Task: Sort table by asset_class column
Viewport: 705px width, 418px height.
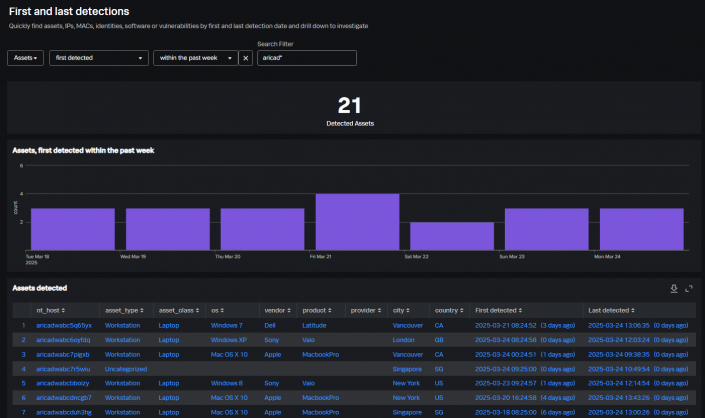Action: (x=178, y=311)
